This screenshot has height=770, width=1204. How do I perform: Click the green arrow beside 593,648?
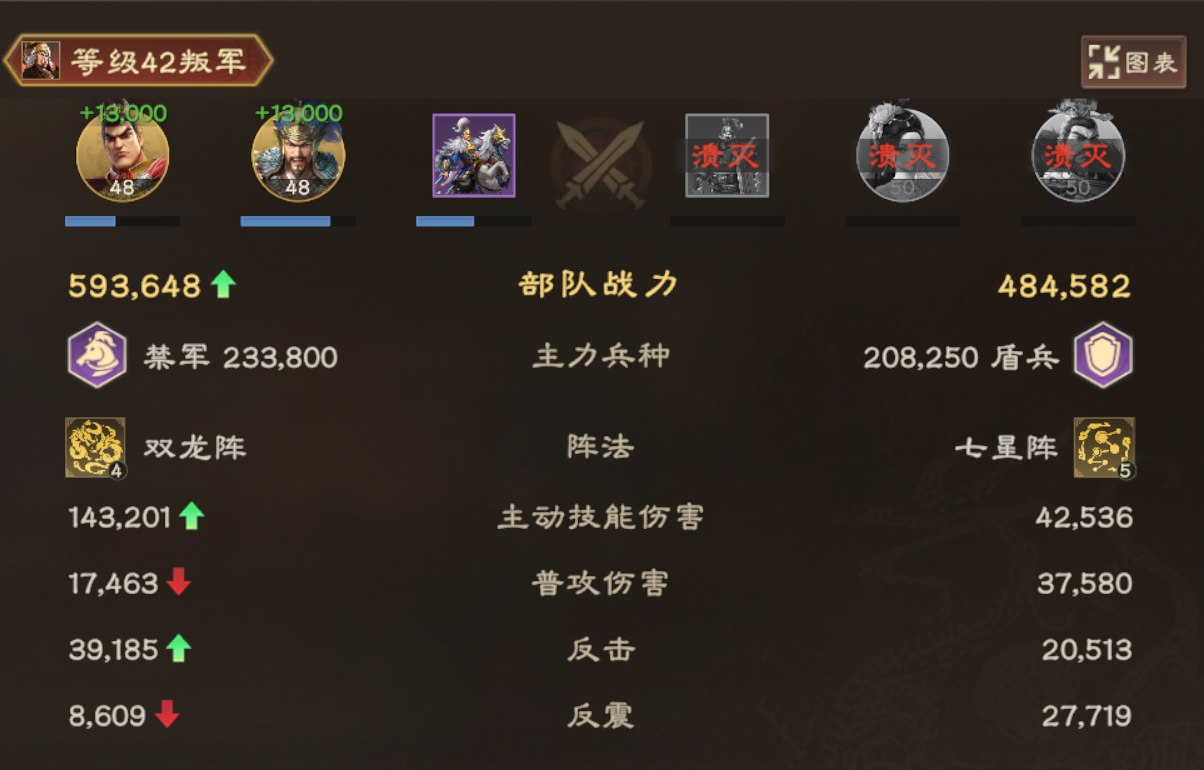point(223,285)
